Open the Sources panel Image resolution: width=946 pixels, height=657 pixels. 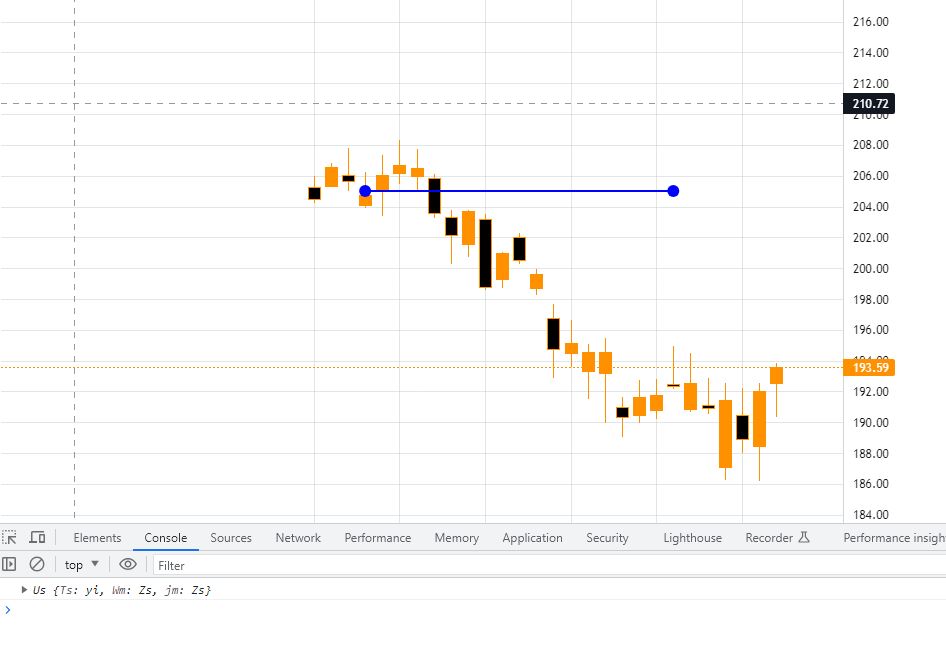click(230, 537)
